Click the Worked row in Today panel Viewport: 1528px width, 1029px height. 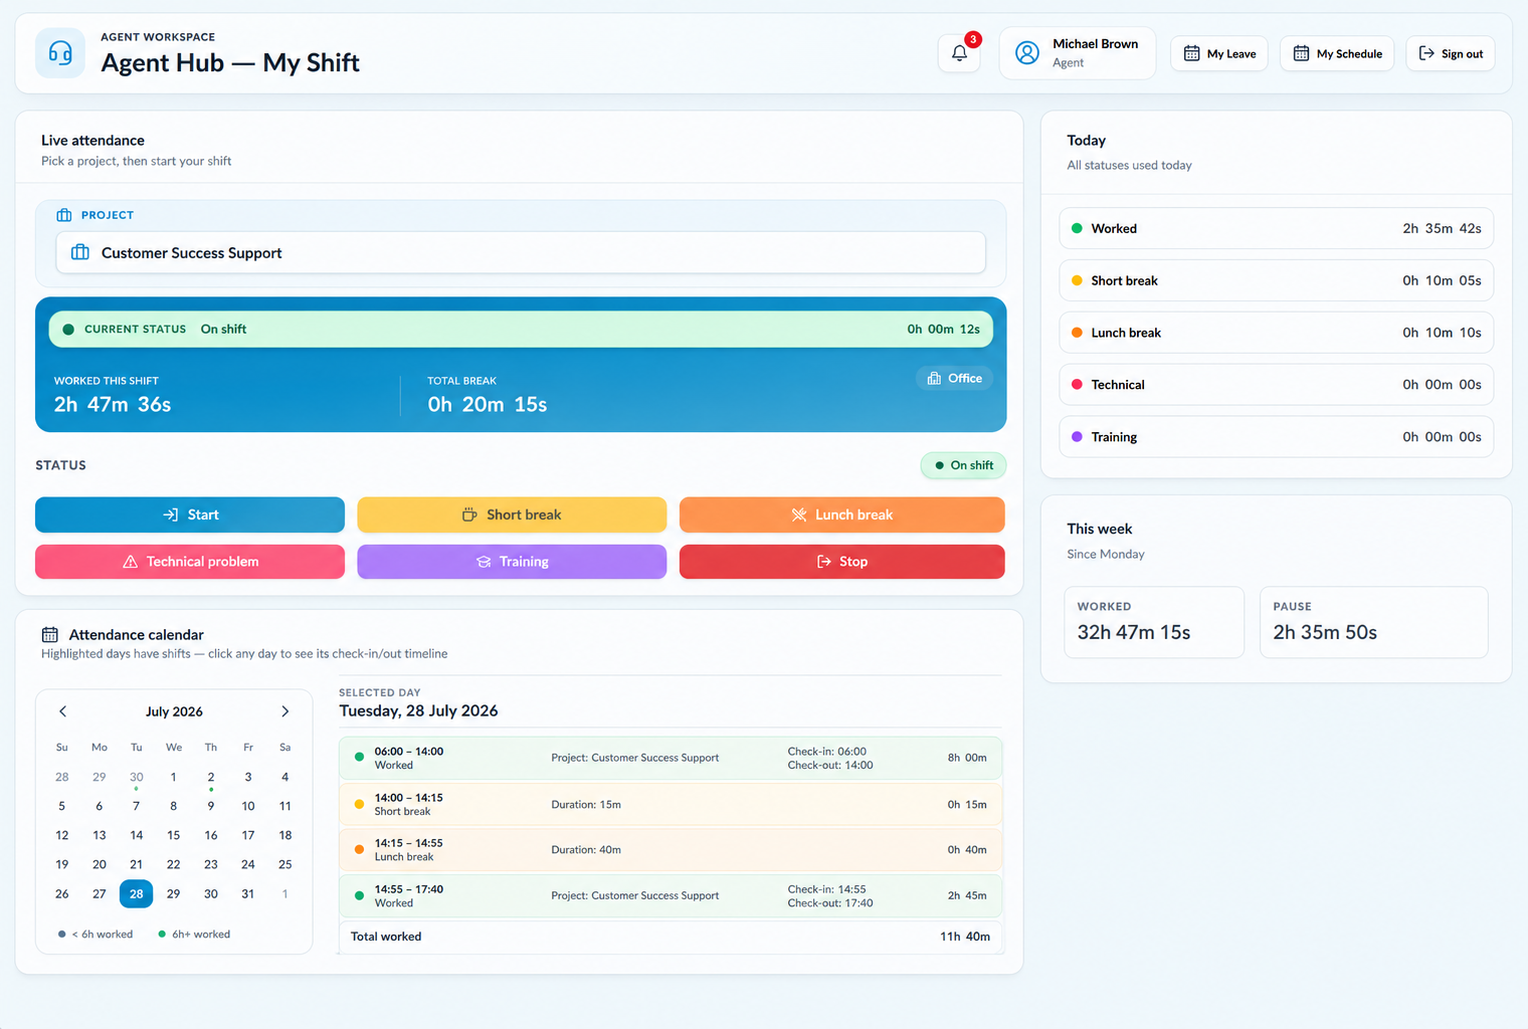[1276, 228]
